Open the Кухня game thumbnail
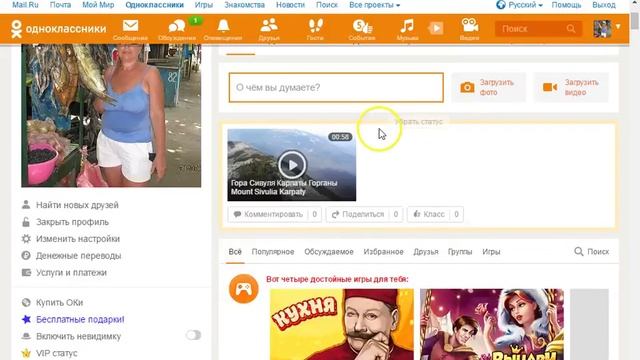 click(x=342, y=324)
